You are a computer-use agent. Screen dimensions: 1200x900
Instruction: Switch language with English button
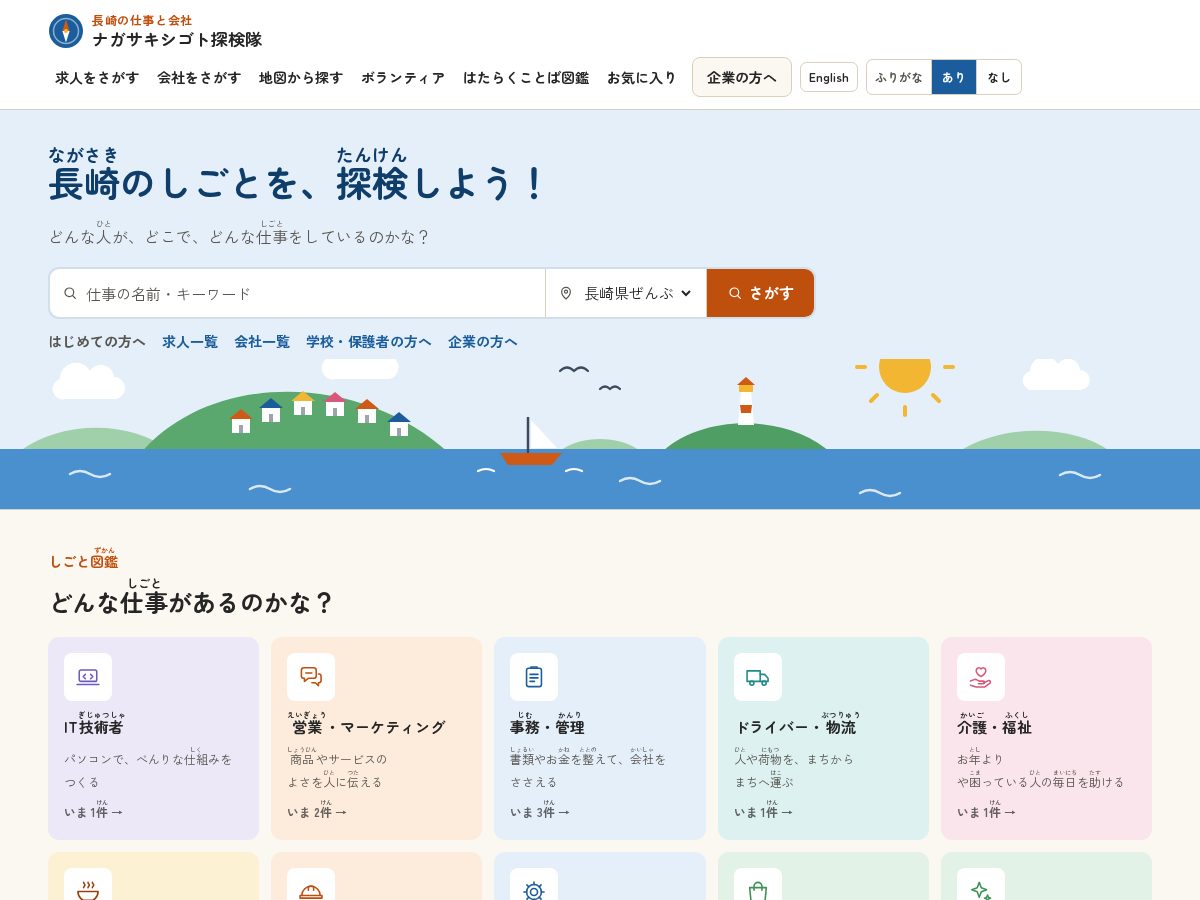[x=829, y=77]
